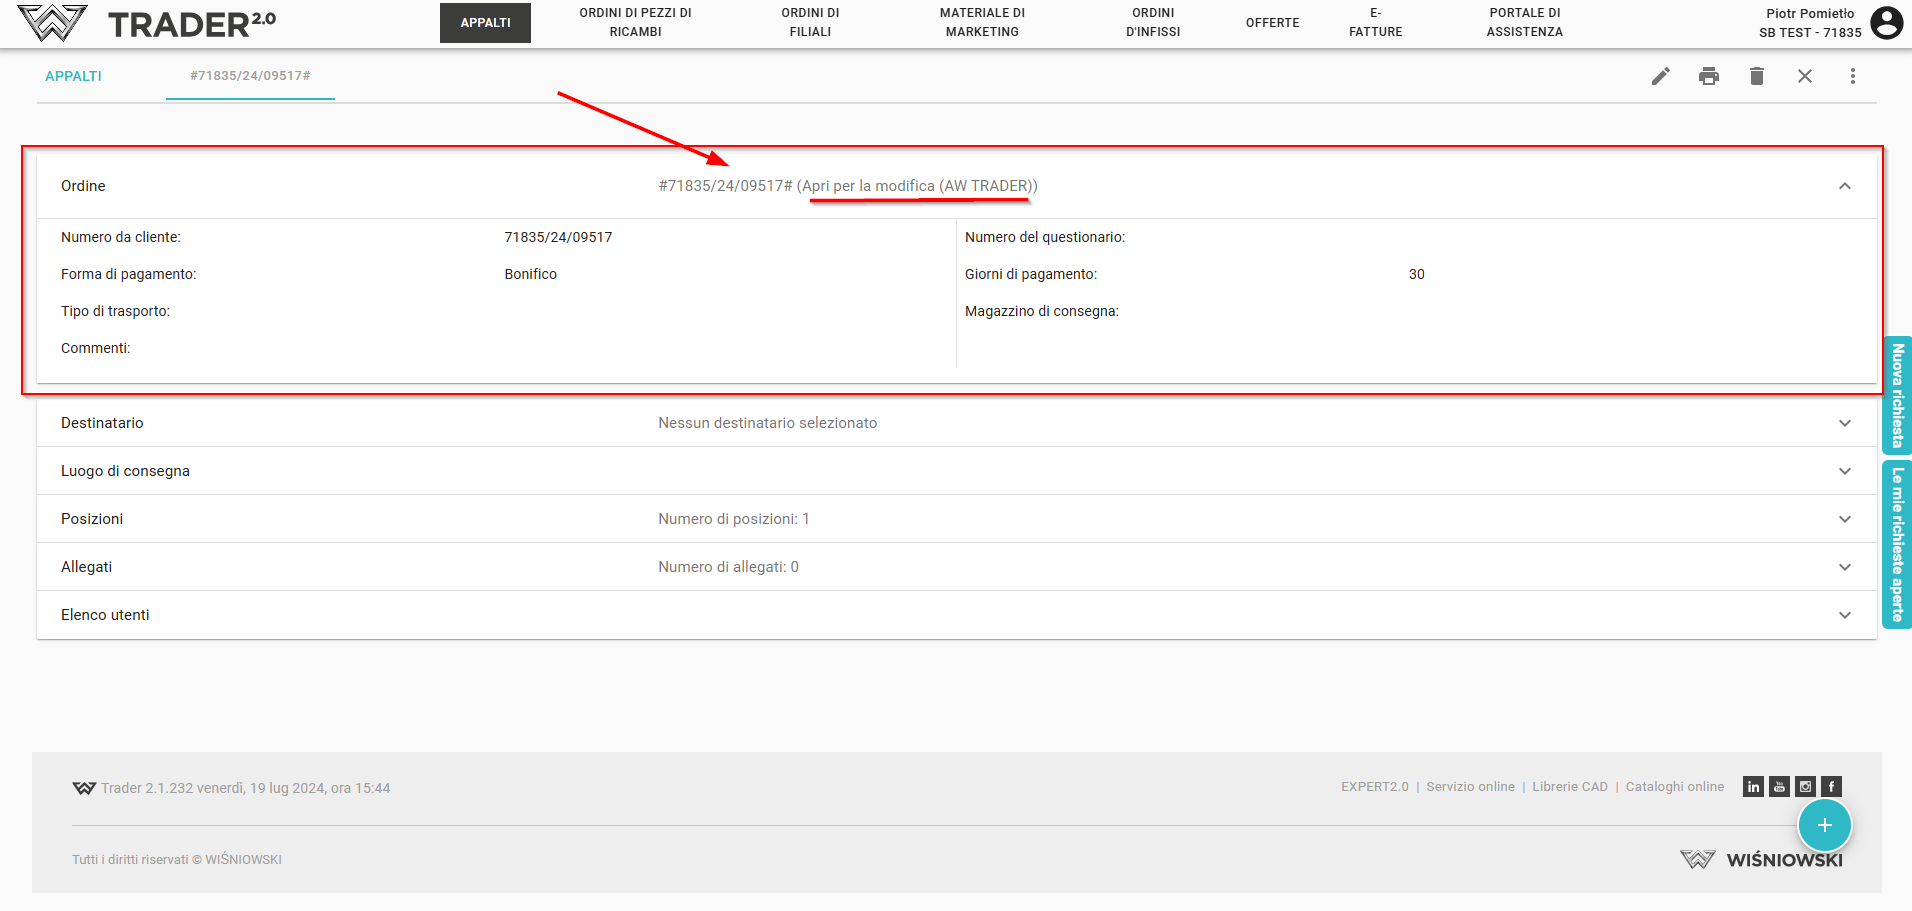
Task: Close the order with X icon
Action: coord(1804,76)
